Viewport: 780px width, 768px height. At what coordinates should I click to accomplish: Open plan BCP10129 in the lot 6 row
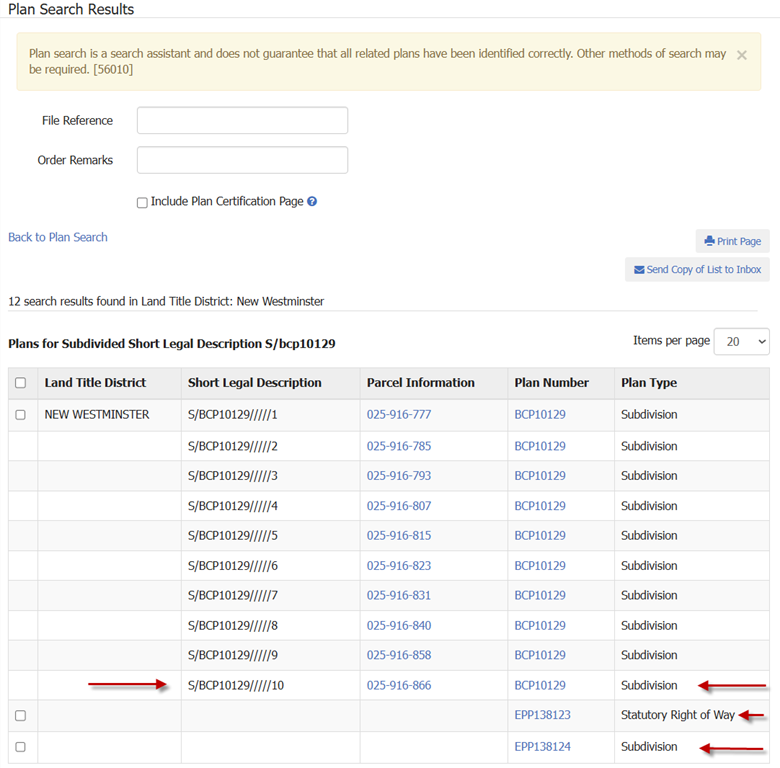[x=540, y=566]
